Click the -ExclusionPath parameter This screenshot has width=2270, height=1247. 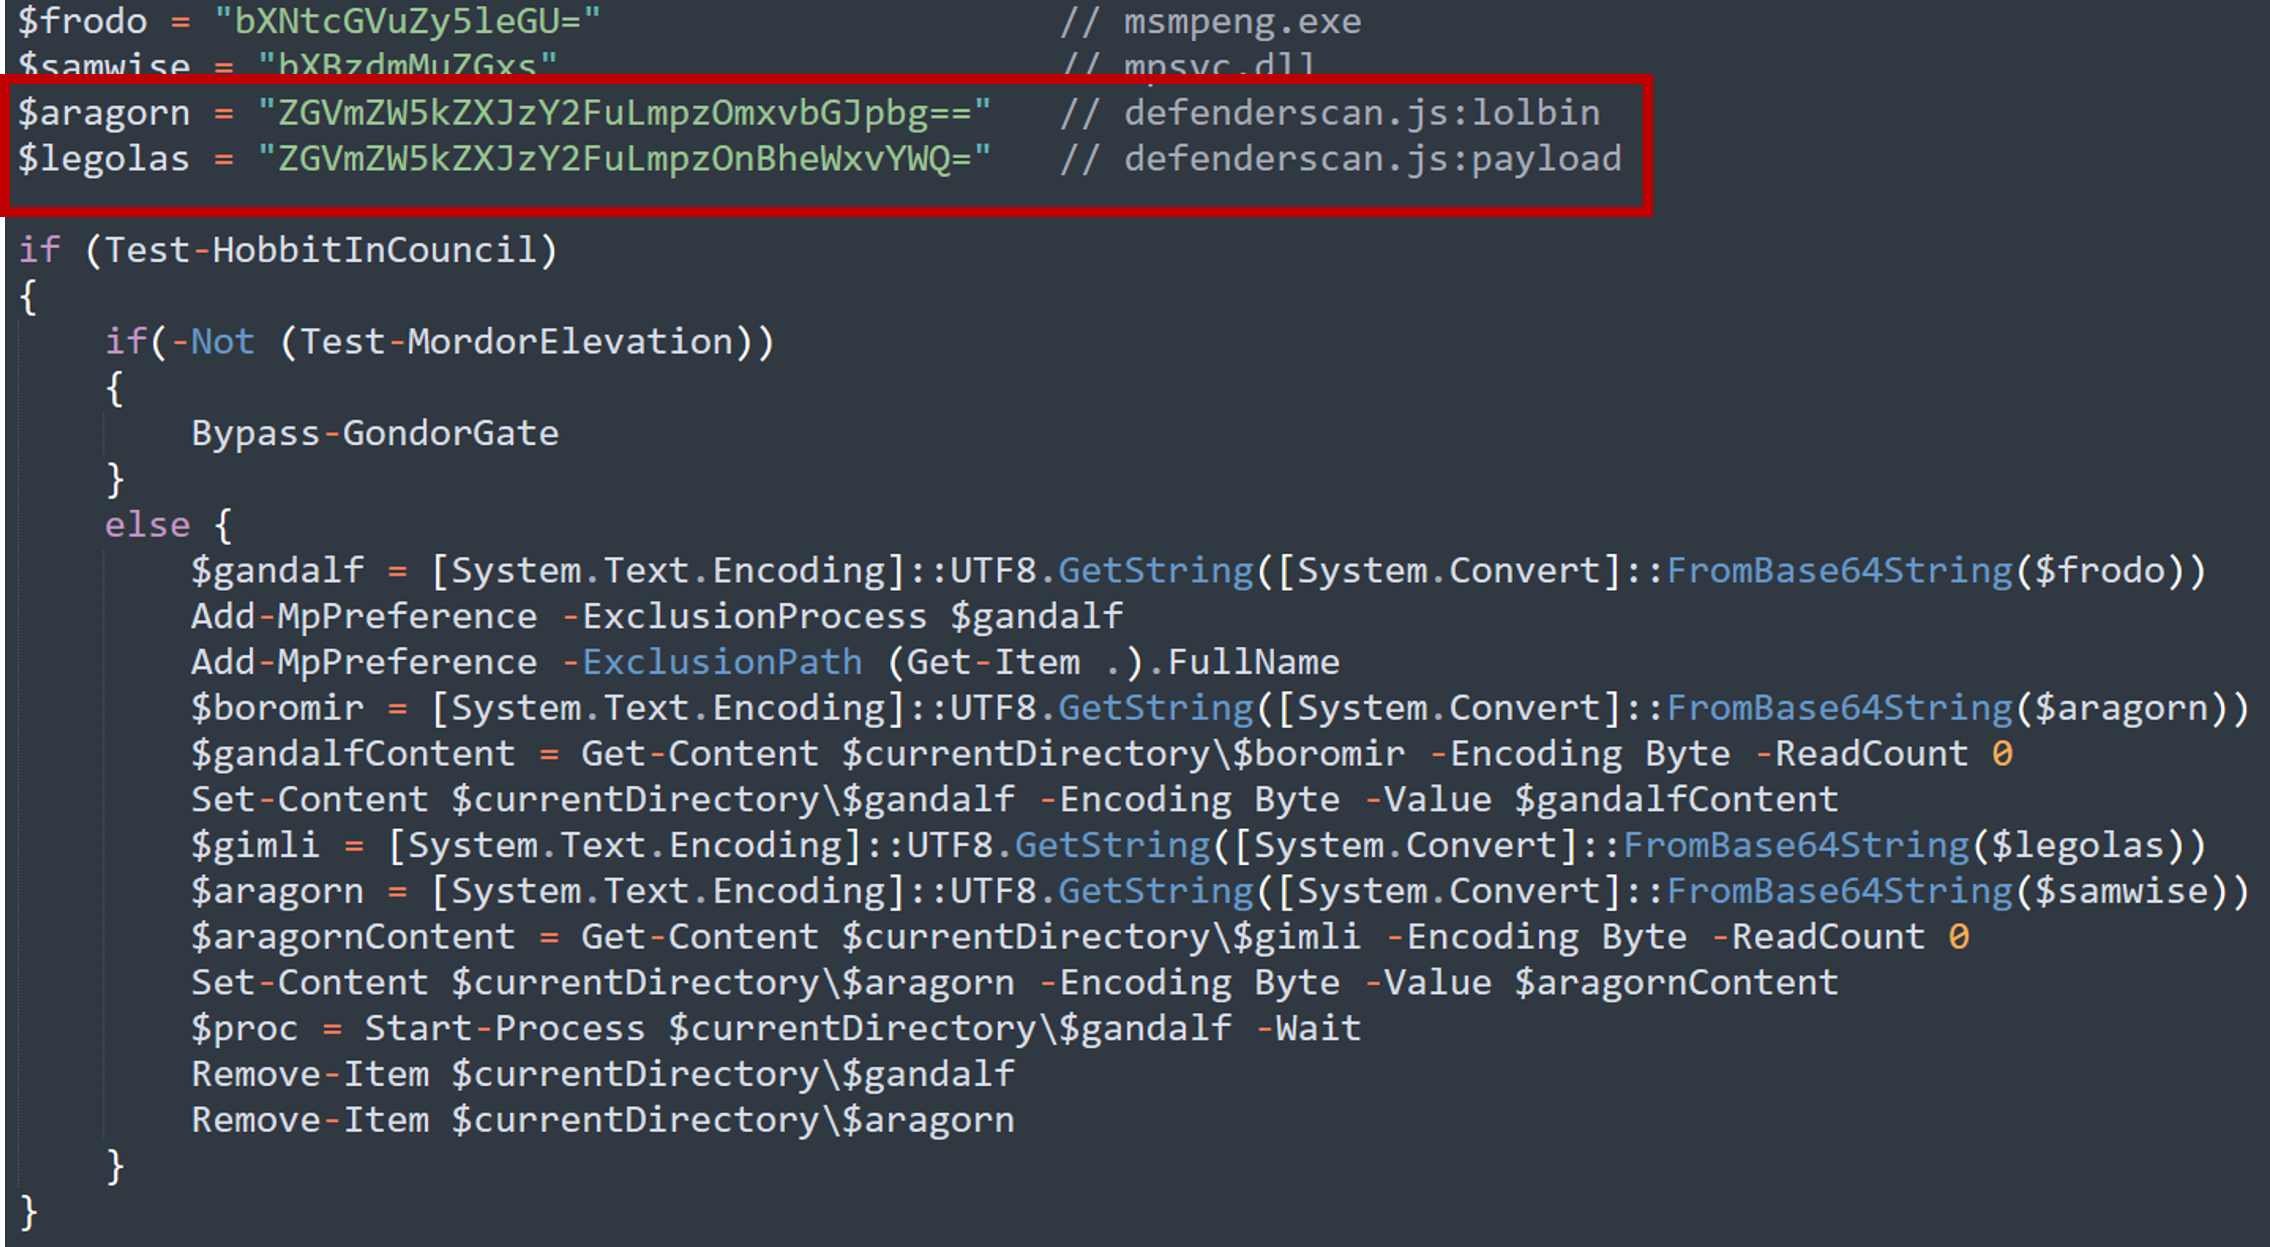pyautogui.click(x=712, y=662)
